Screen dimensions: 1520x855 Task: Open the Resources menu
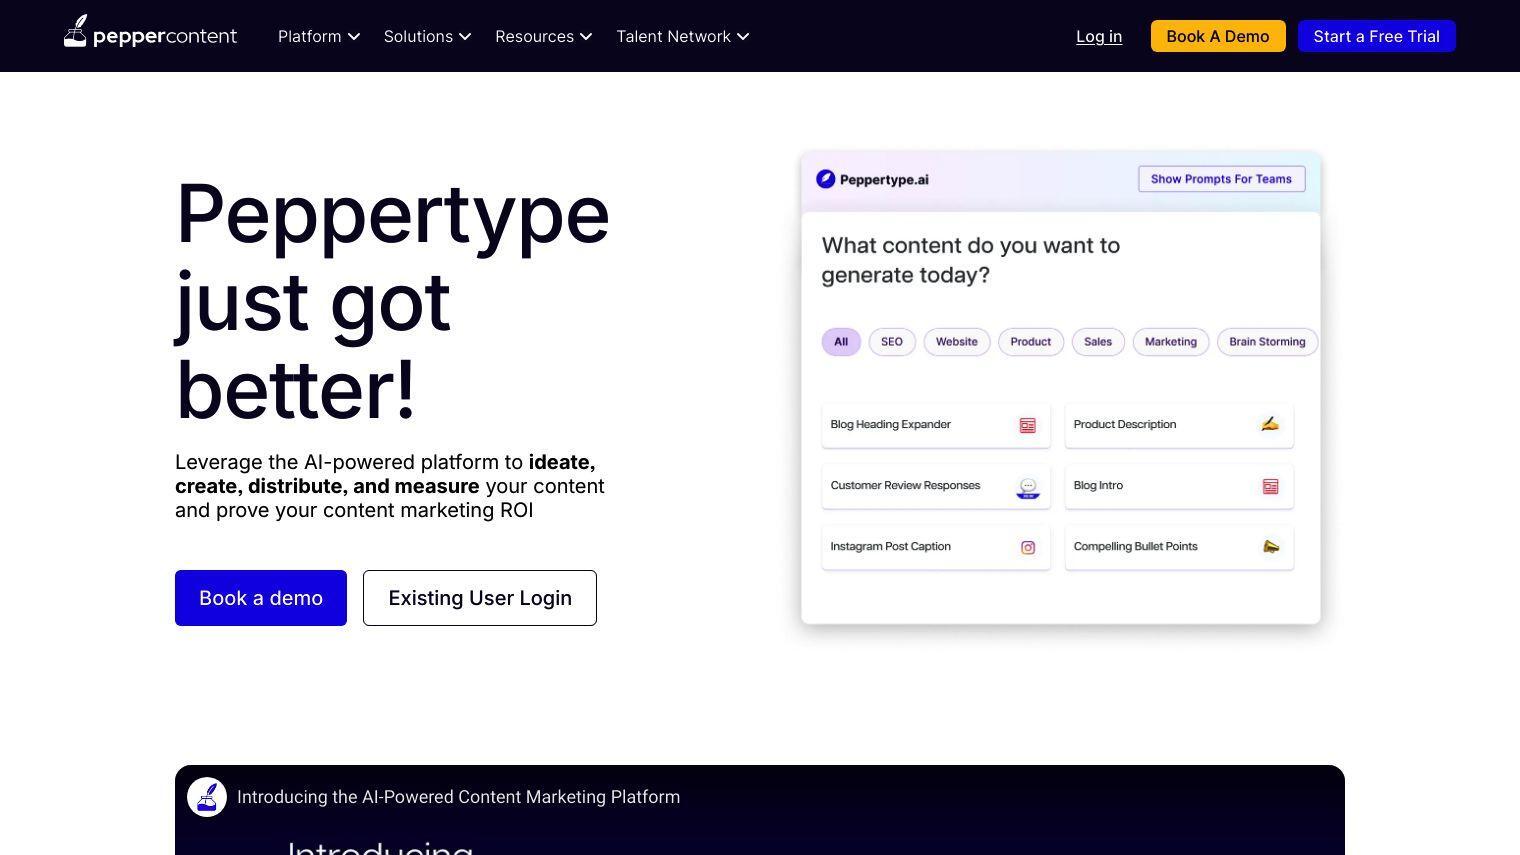[x=543, y=36]
